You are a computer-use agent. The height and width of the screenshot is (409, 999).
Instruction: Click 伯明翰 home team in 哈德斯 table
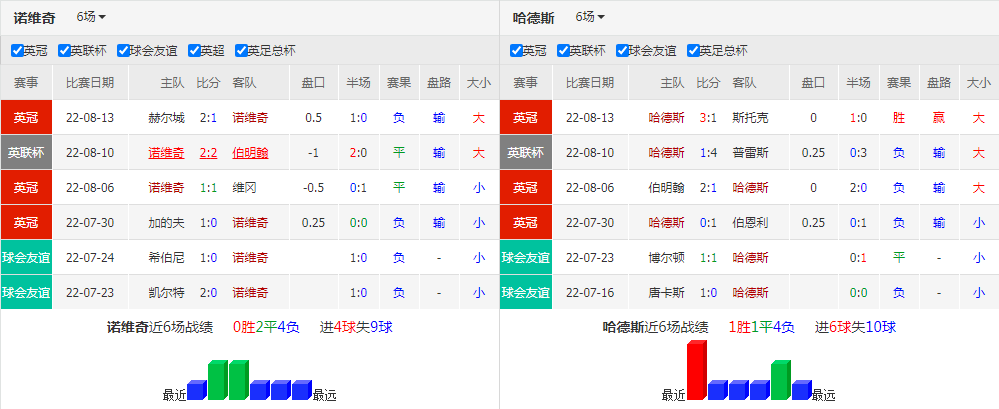pyautogui.click(x=666, y=188)
